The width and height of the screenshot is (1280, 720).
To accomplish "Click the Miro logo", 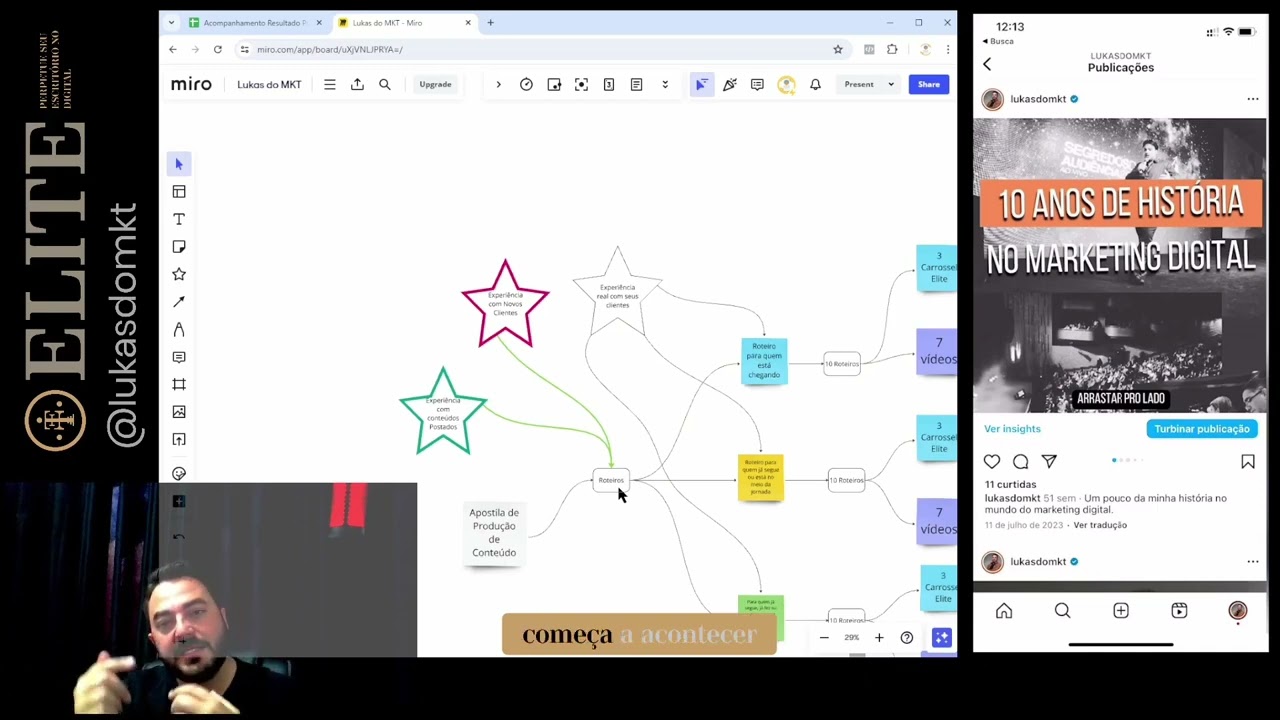I will click(x=191, y=85).
